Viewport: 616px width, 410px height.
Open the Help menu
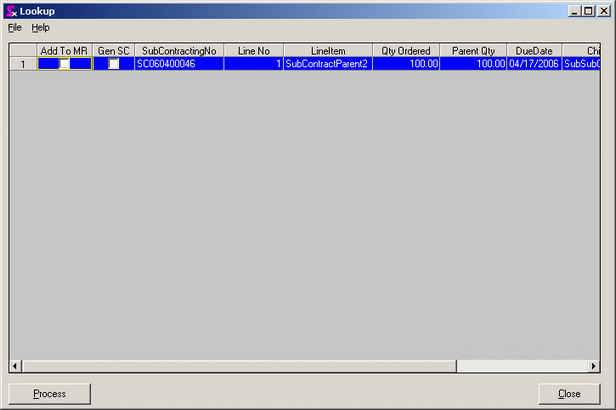point(40,27)
